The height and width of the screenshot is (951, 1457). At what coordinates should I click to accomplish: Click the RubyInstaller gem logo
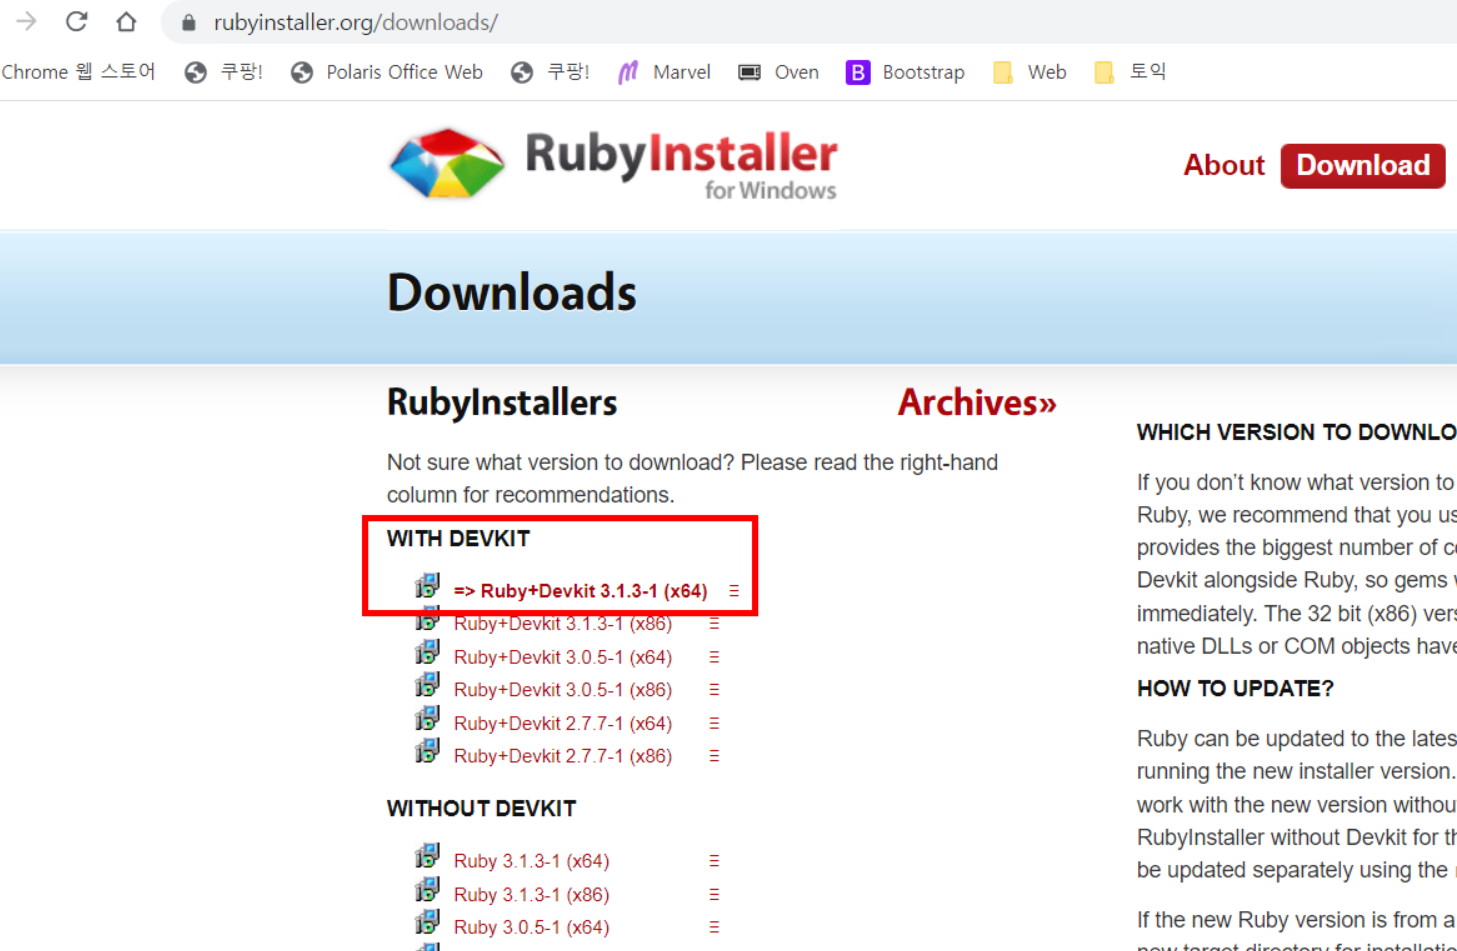point(447,163)
